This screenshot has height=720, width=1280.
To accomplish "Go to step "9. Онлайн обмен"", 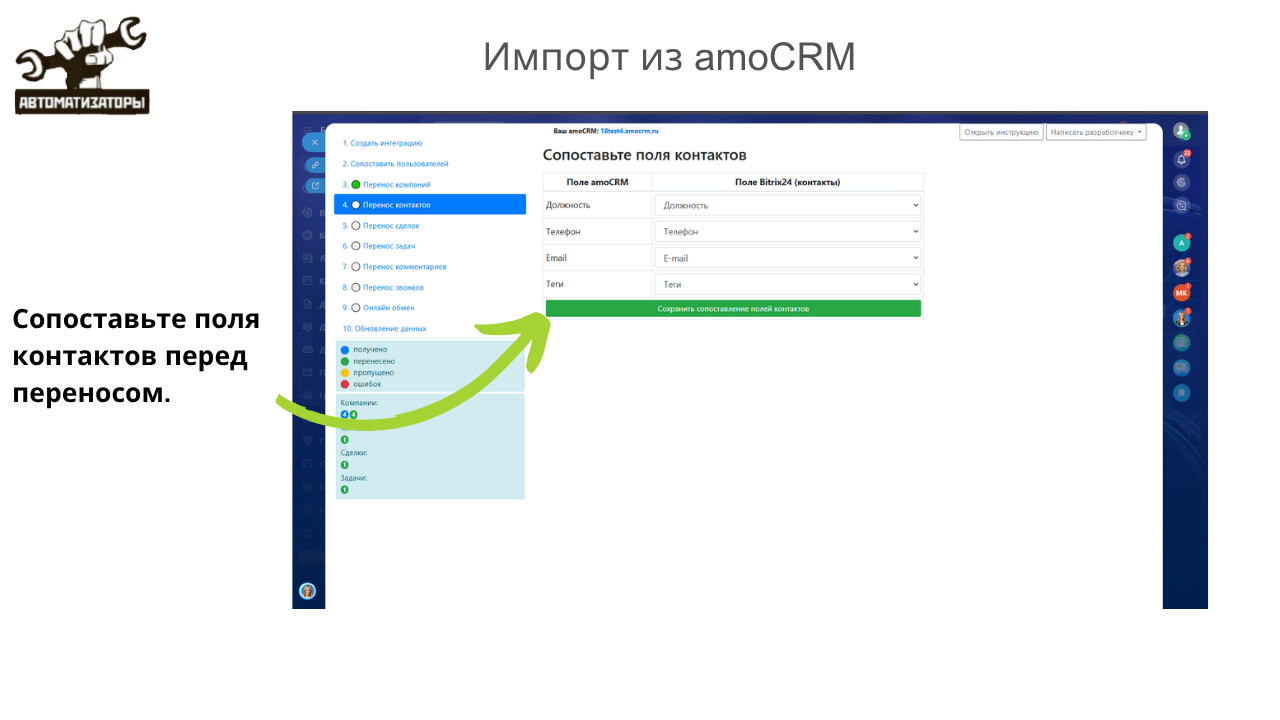I will [378, 308].
